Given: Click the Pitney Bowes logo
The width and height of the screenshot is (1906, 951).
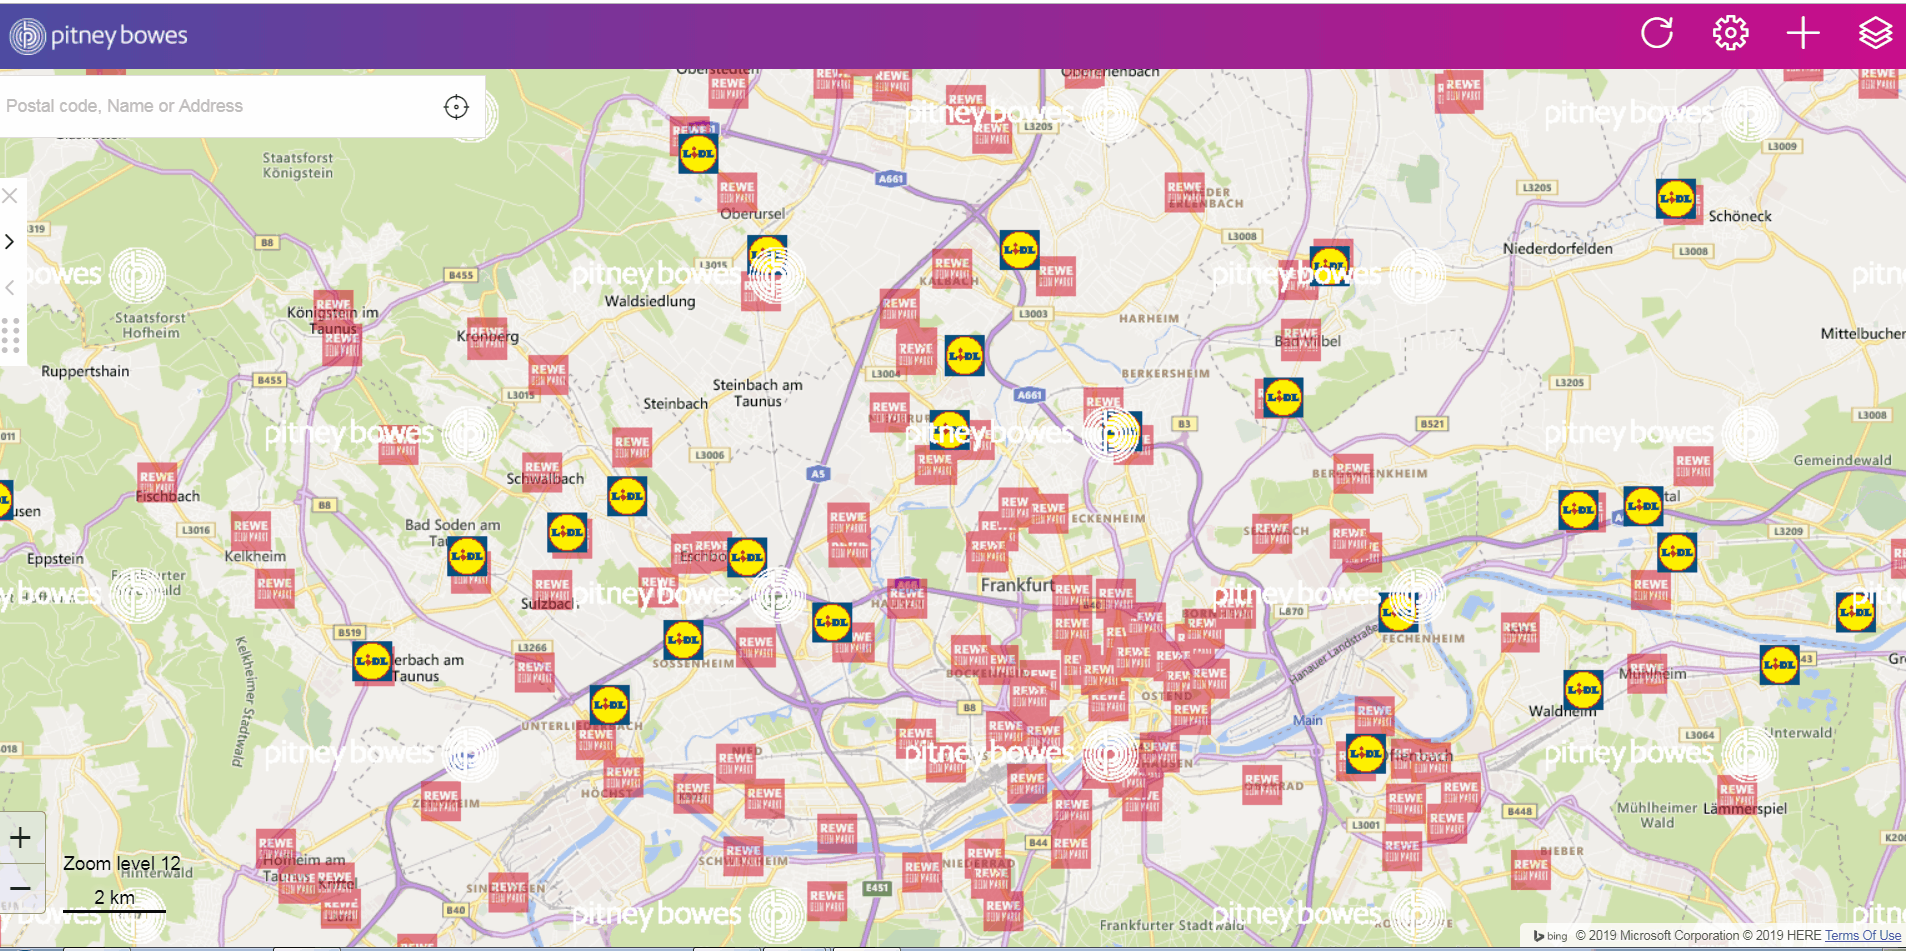Looking at the screenshot, I should pos(99,36).
